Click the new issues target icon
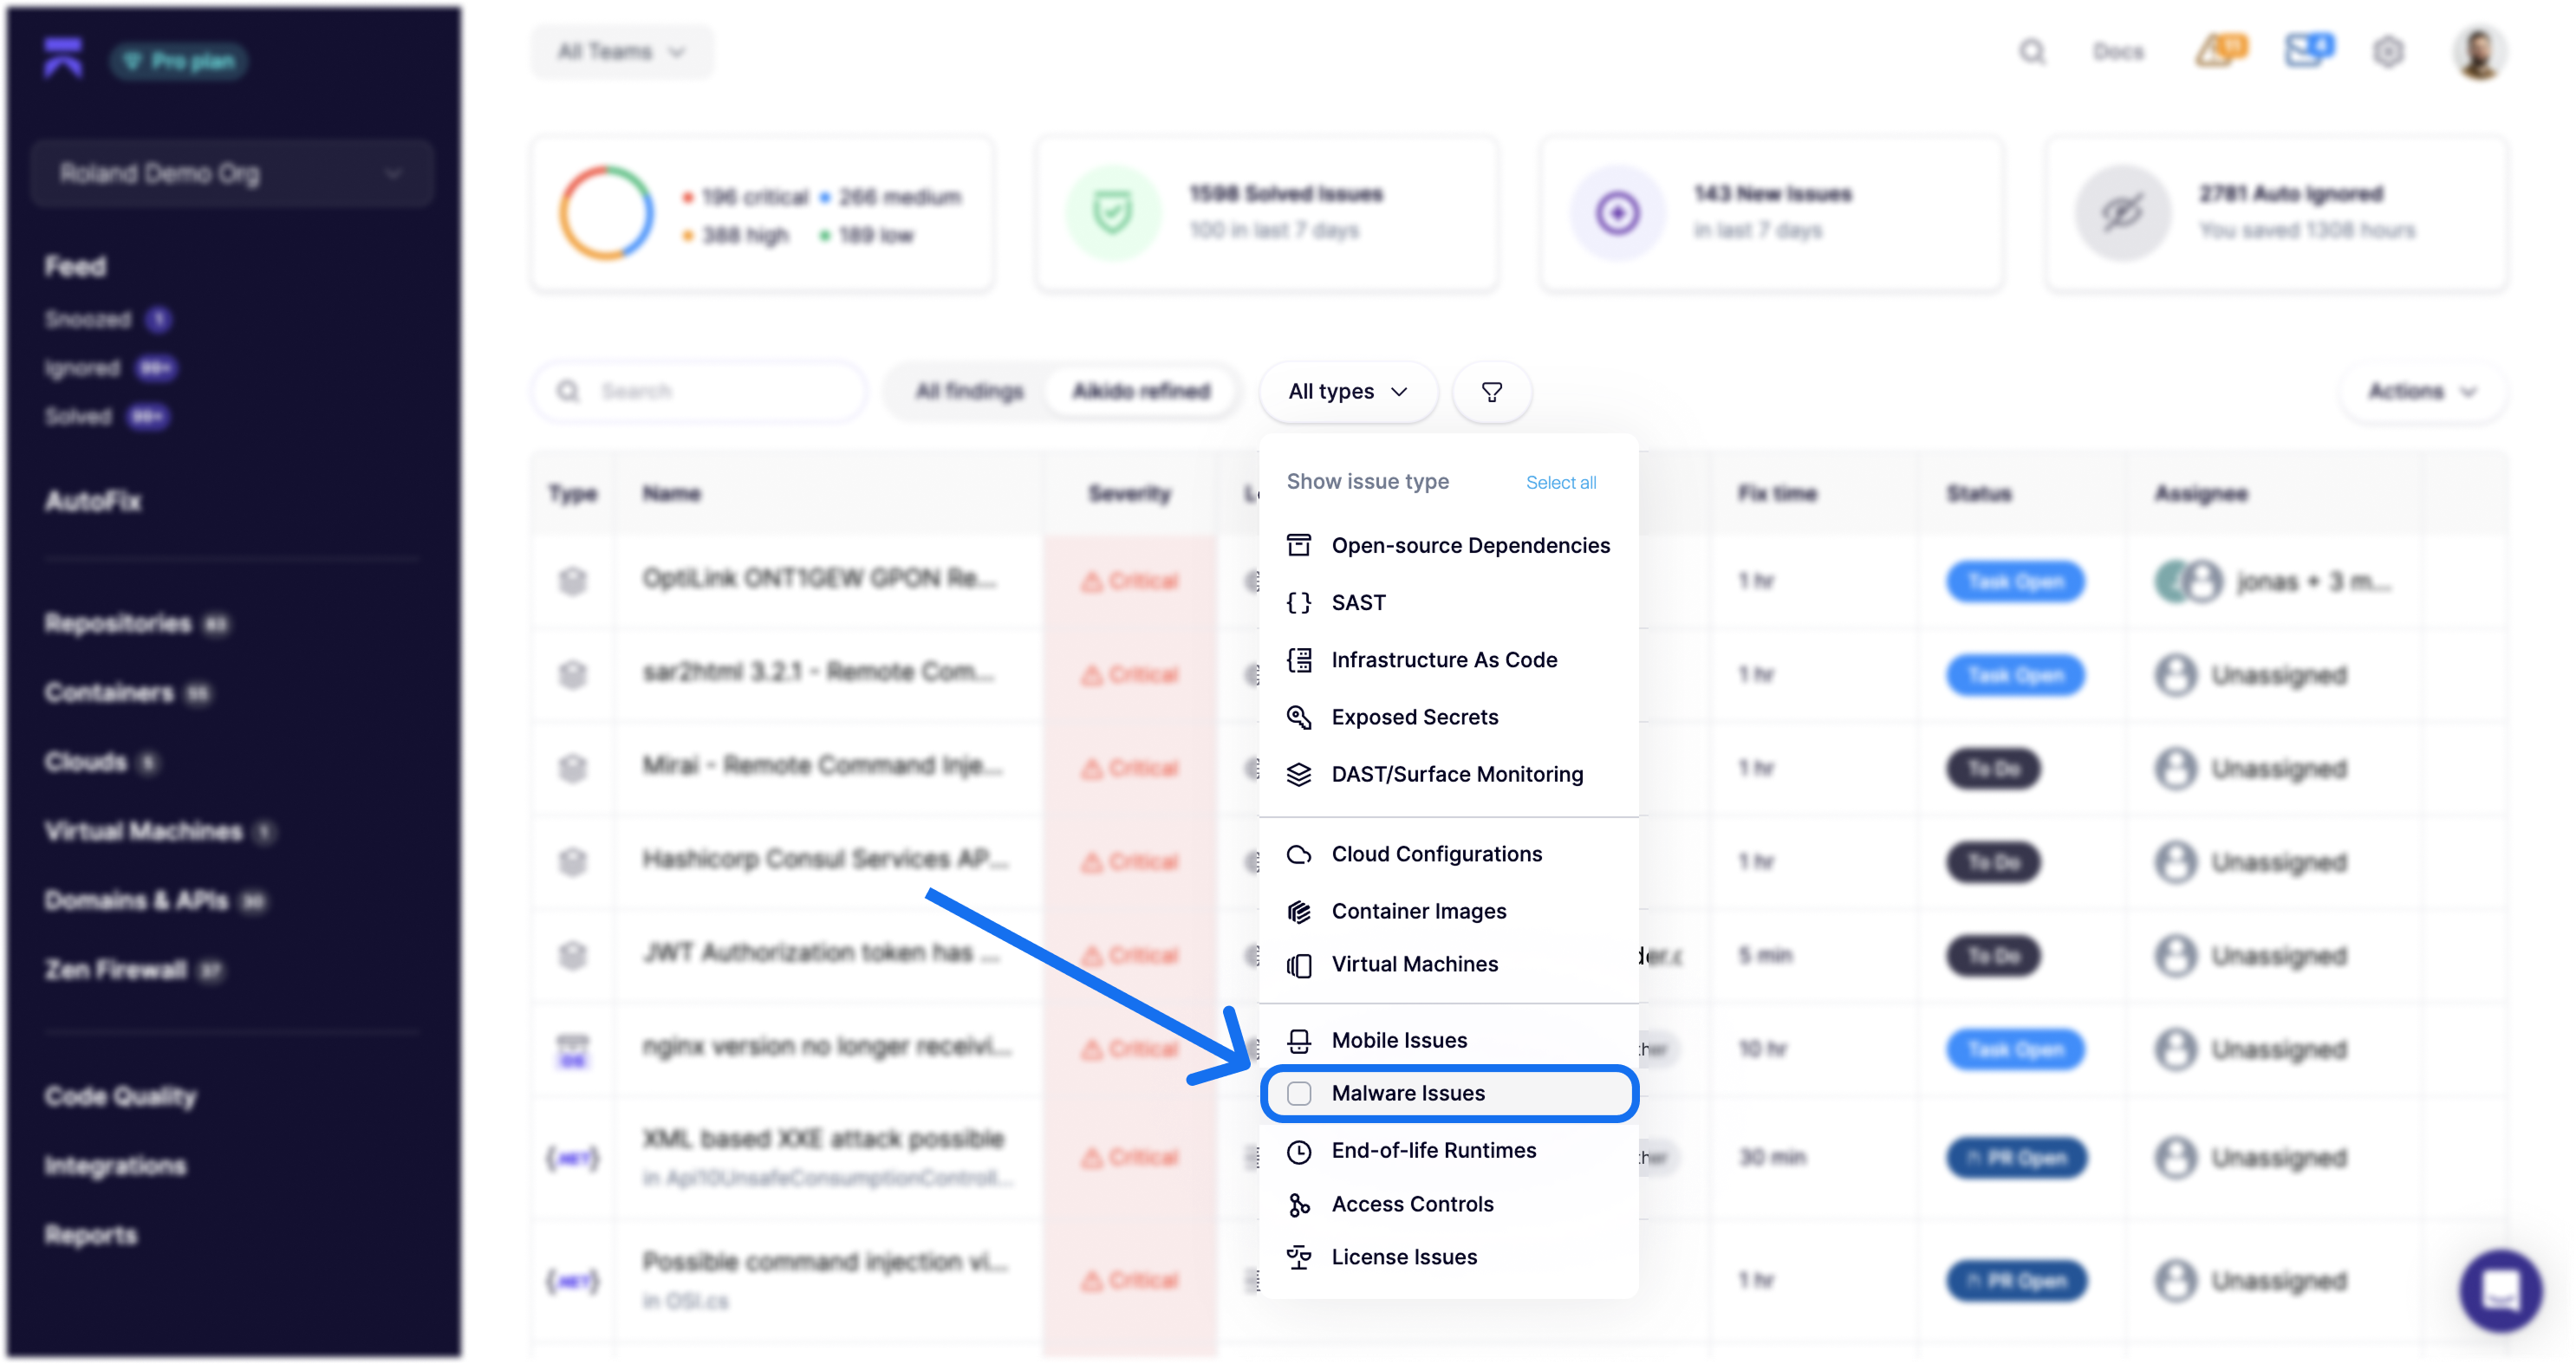The width and height of the screenshot is (2576, 1364). [x=1617, y=212]
